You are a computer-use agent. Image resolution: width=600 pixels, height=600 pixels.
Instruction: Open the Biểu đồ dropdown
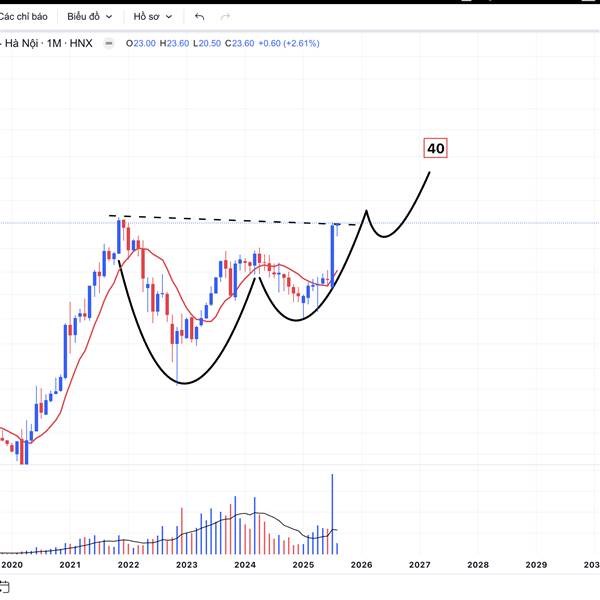[x=90, y=16]
